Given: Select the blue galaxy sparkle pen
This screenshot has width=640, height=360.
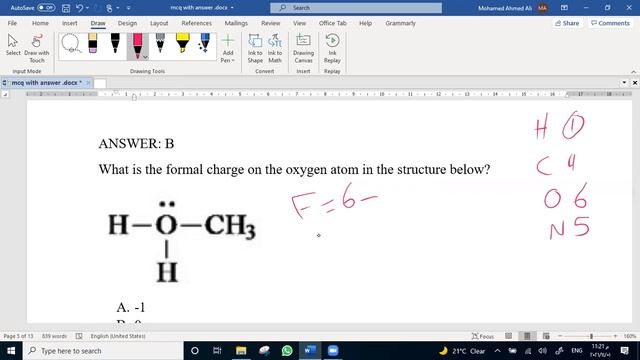Looking at the screenshot, I should pyautogui.click(x=204, y=43).
